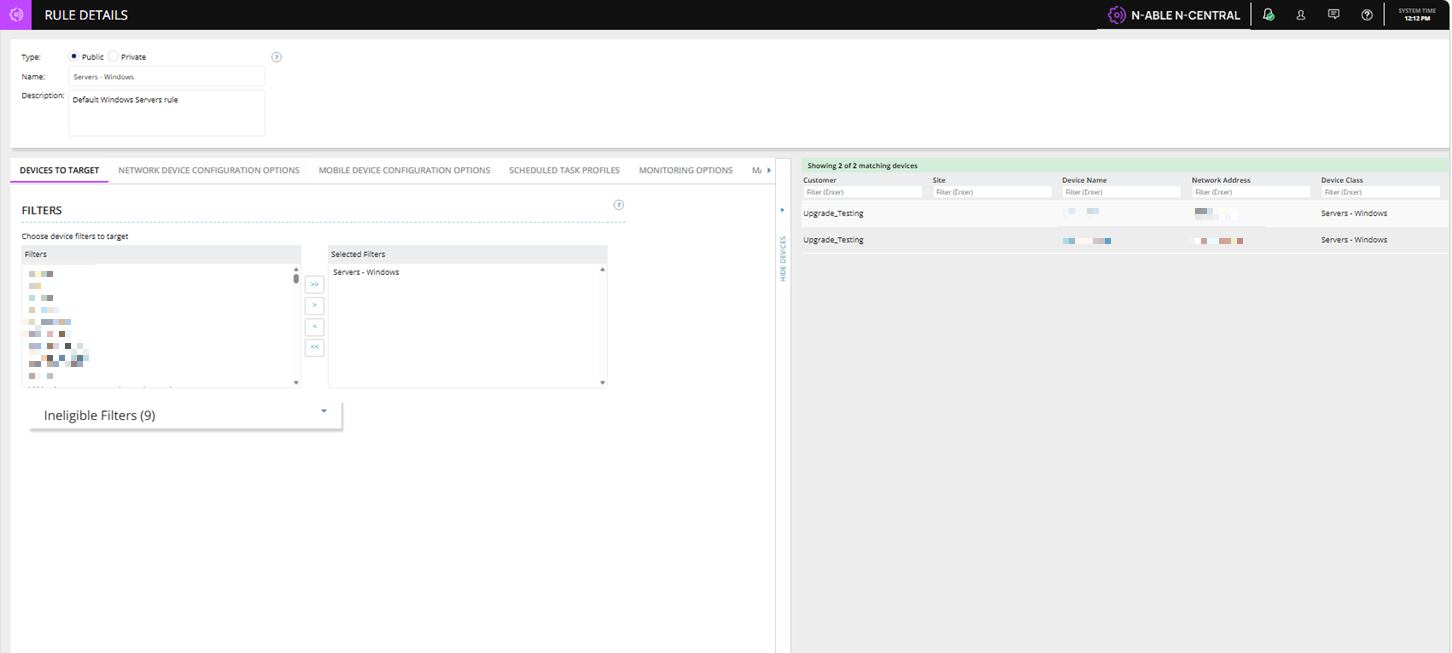
Task: Click the Device Class filter field
Action: (1381, 192)
